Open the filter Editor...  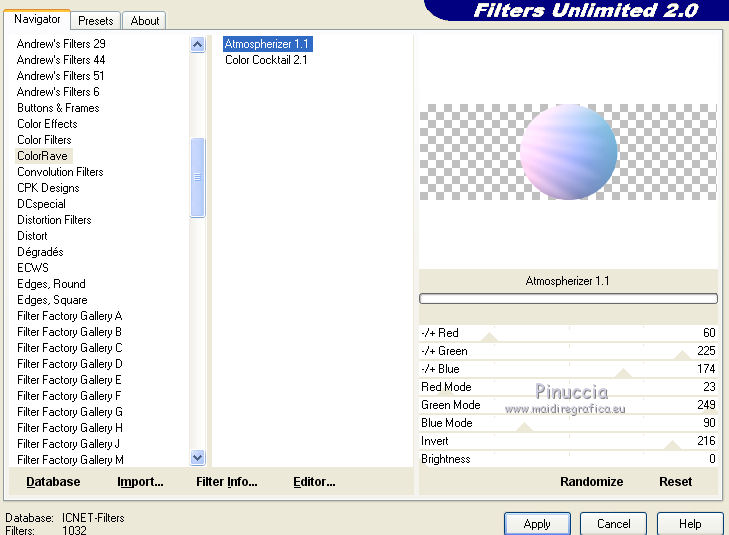tap(314, 482)
